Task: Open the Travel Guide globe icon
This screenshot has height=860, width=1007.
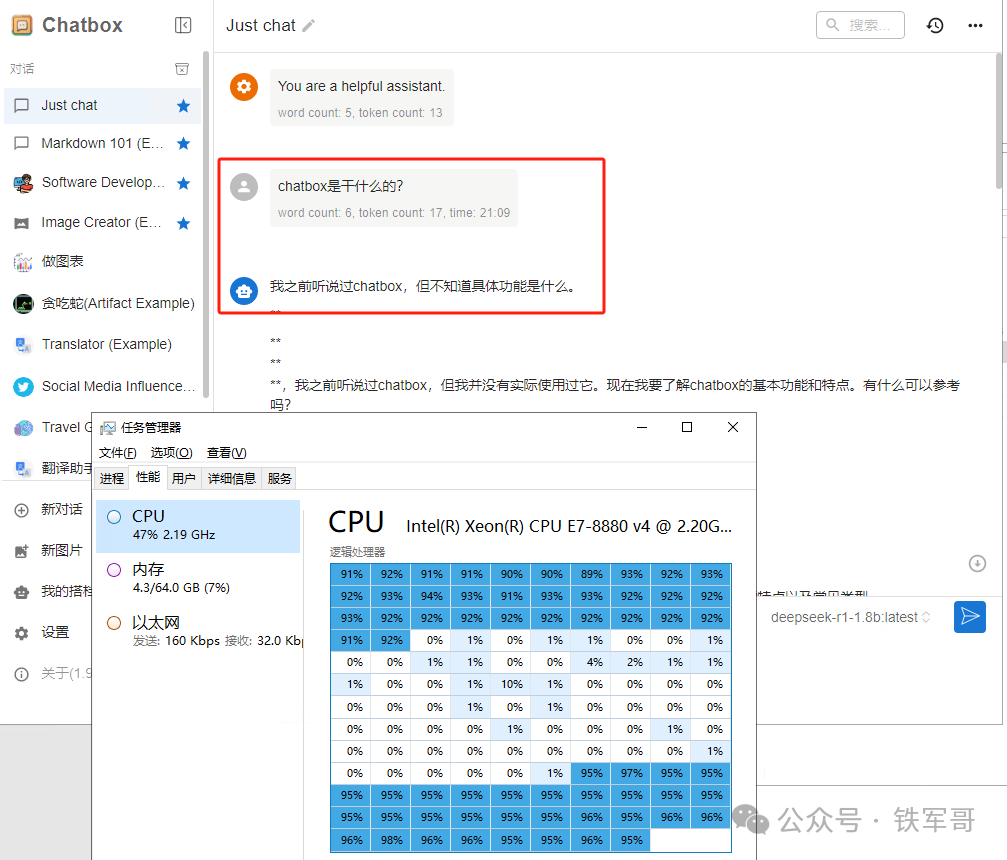Action: tap(23, 428)
